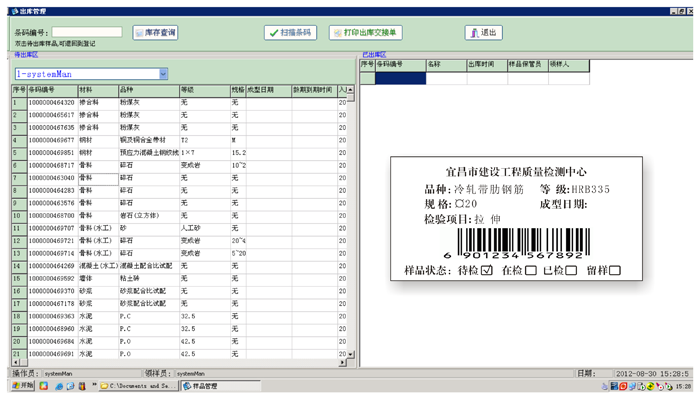Open Internet Explorer from quick launch
This screenshot has width=700, height=399.
coord(59,387)
